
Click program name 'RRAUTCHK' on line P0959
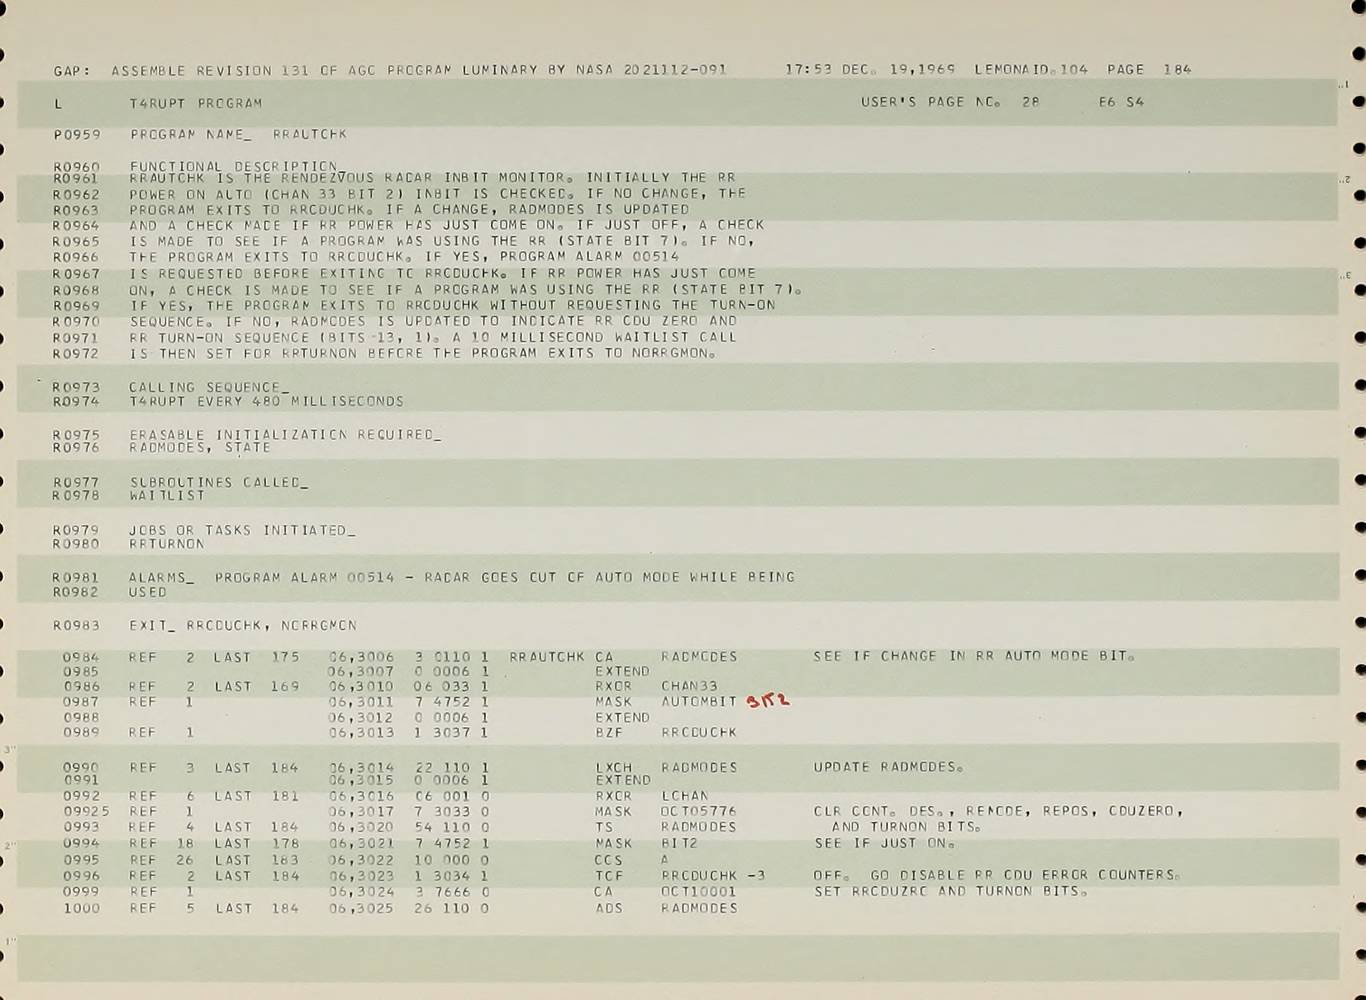tap(310, 134)
